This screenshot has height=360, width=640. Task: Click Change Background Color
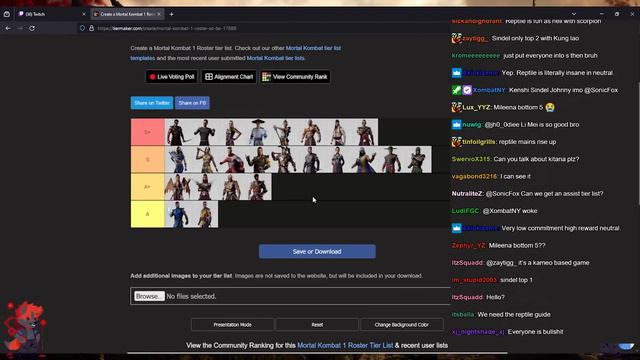click(402, 324)
